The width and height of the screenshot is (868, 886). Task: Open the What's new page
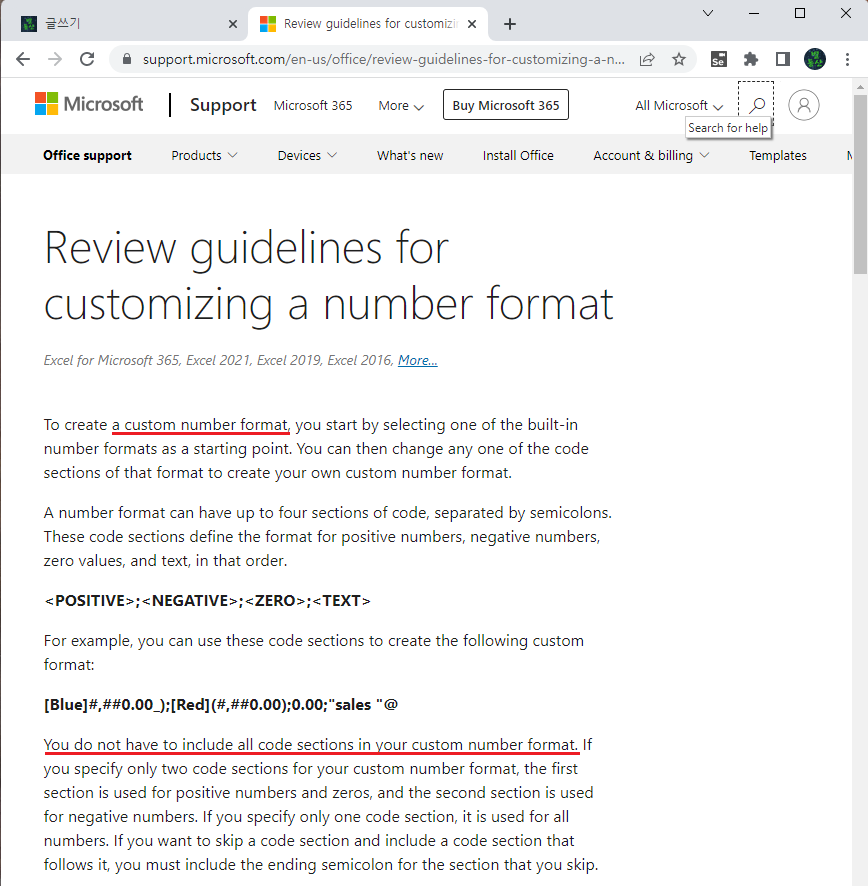coord(410,155)
